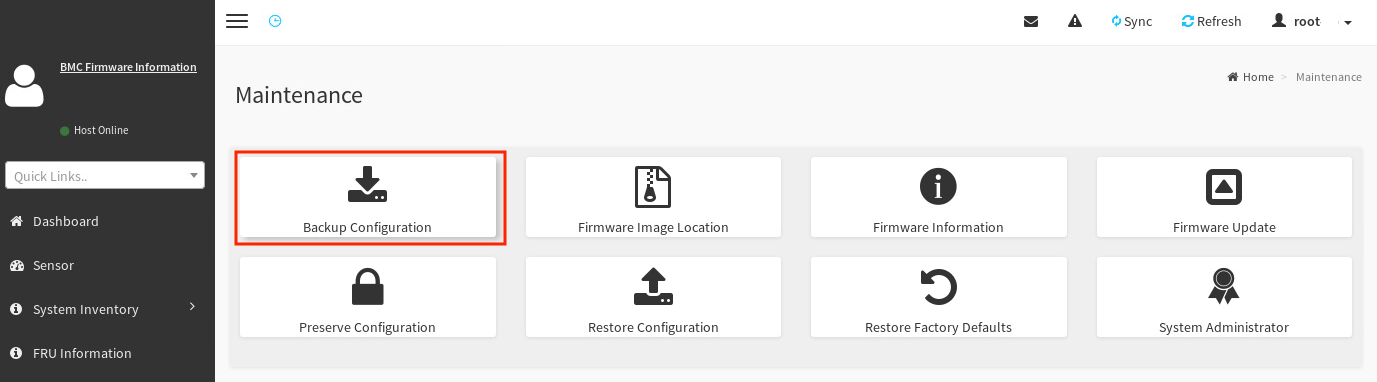Show alerts via the warning triangle icon

point(1075,21)
